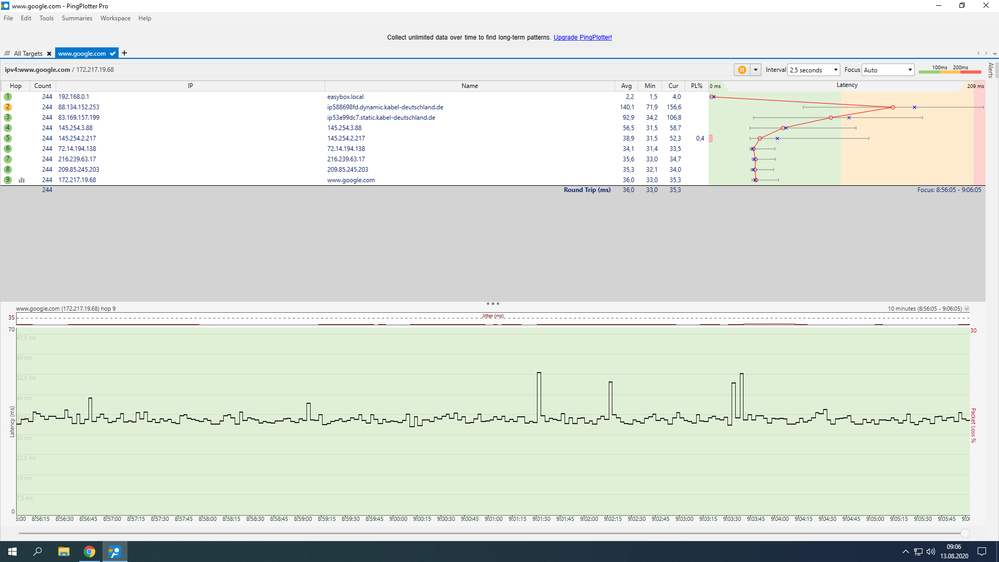Open the Workspace menu

115,18
